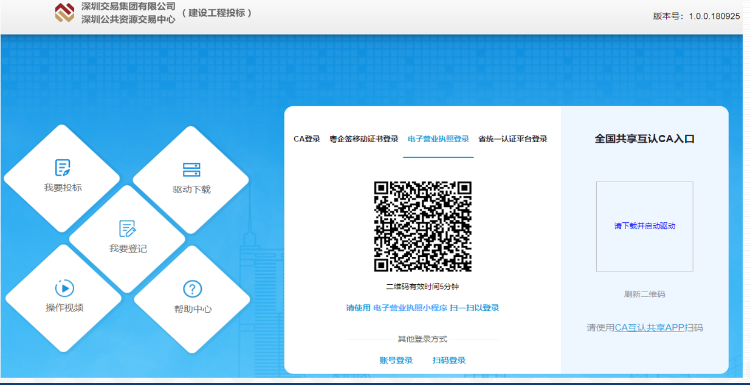
Task: Switch to the CA登录 tab
Action: pos(307,139)
